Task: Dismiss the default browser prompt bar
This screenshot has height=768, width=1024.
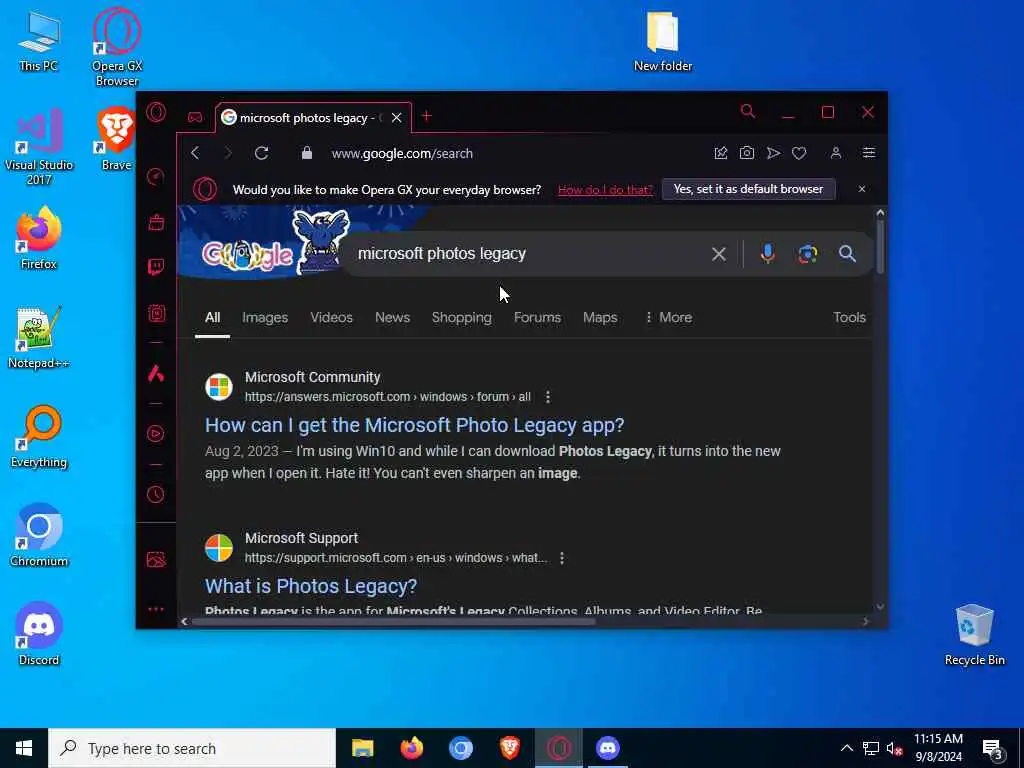Action: point(861,189)
